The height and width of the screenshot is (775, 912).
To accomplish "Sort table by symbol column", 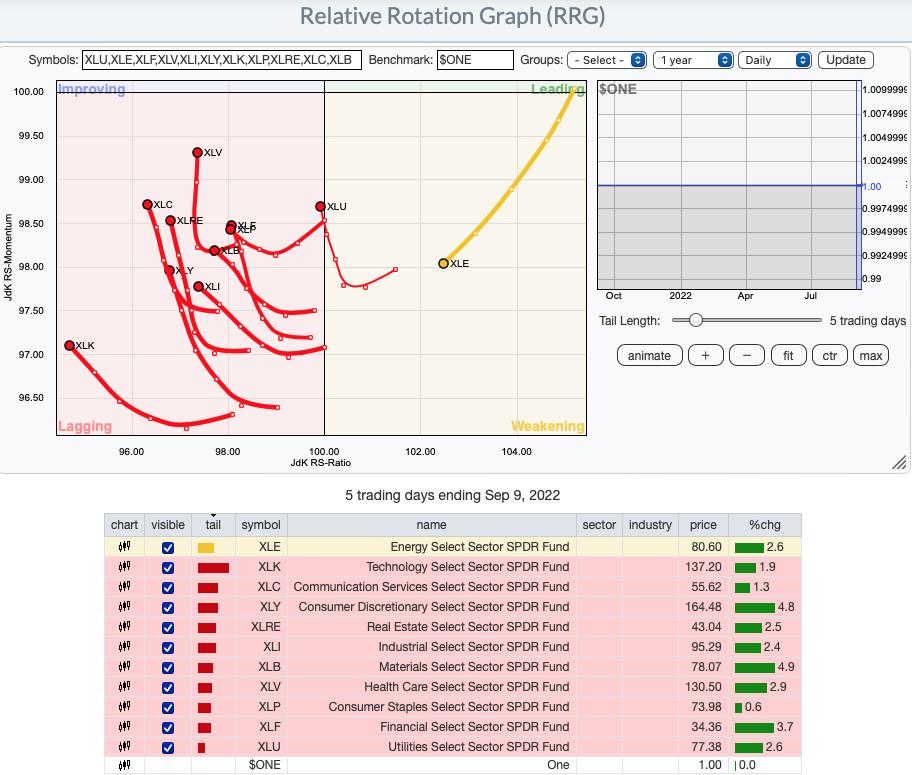I will (261, 525).
